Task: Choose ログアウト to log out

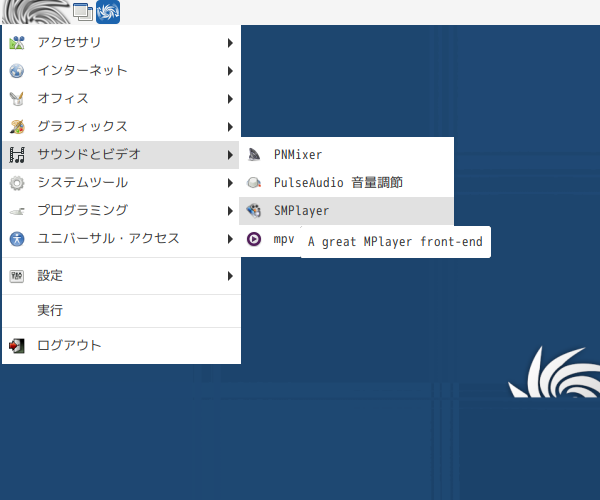Action: [x=121, y=346]
